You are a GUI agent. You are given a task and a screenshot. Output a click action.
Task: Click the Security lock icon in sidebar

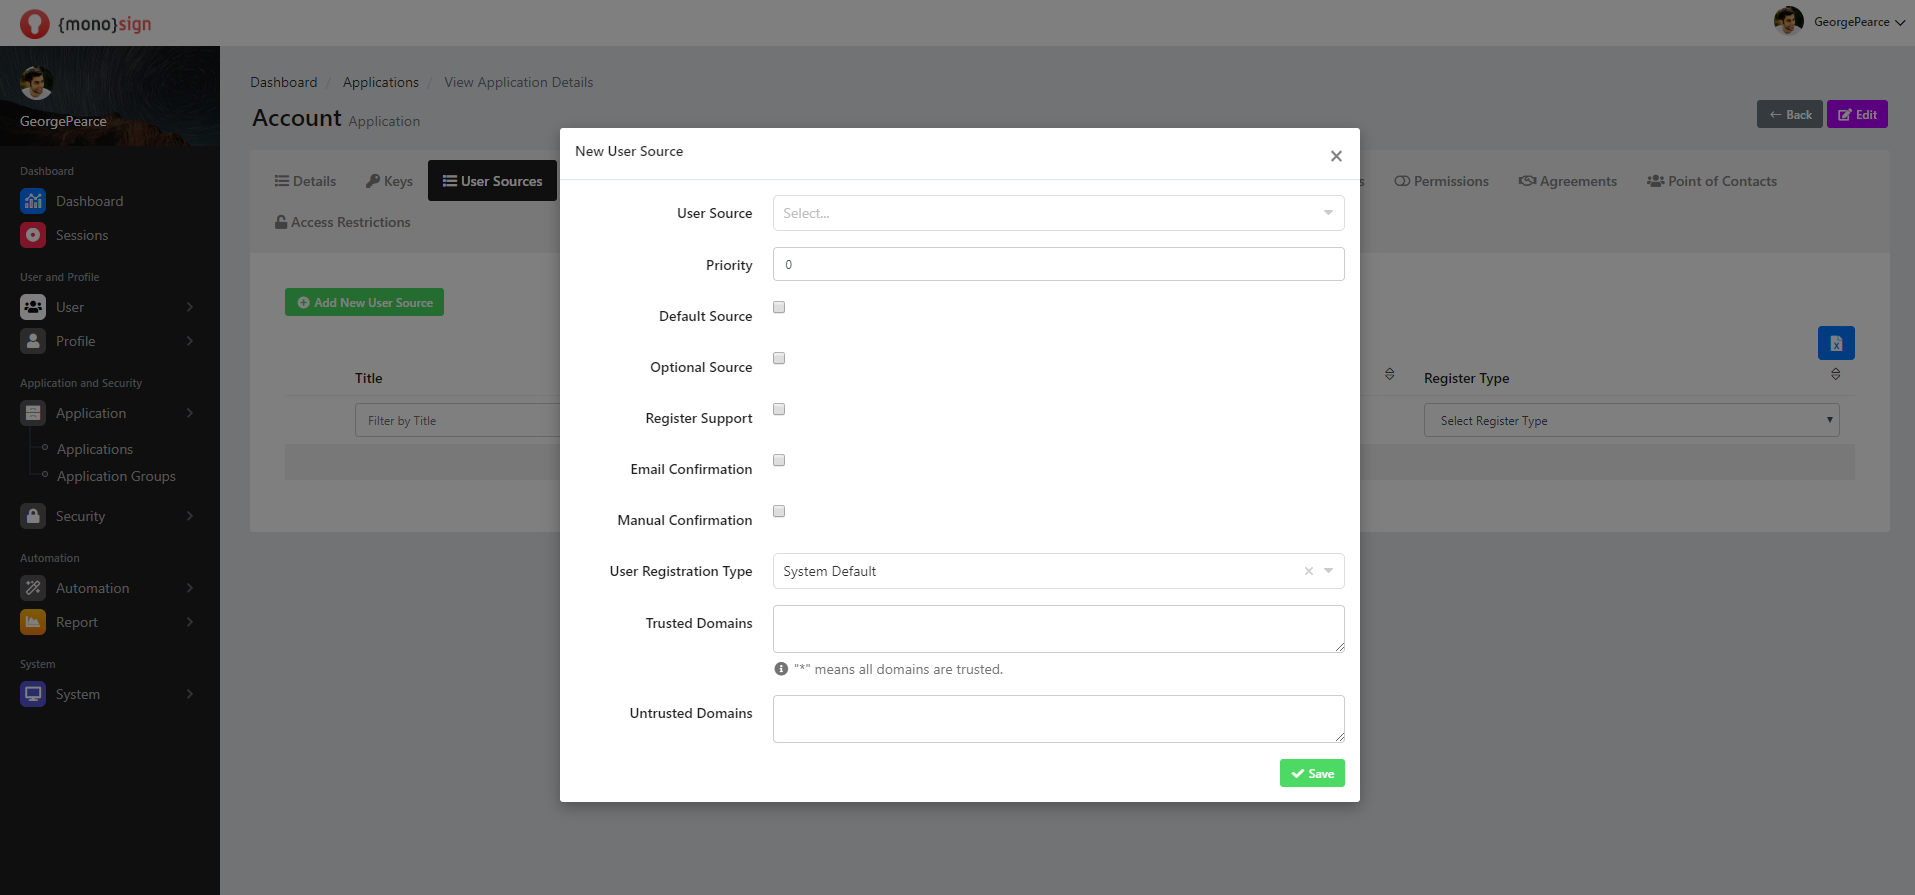click(33, 516)
